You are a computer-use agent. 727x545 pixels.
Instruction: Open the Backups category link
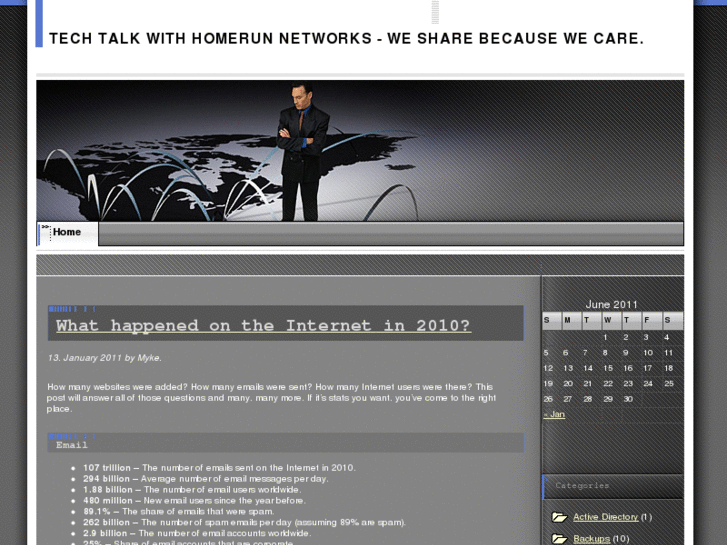click(x=592, y=539)
